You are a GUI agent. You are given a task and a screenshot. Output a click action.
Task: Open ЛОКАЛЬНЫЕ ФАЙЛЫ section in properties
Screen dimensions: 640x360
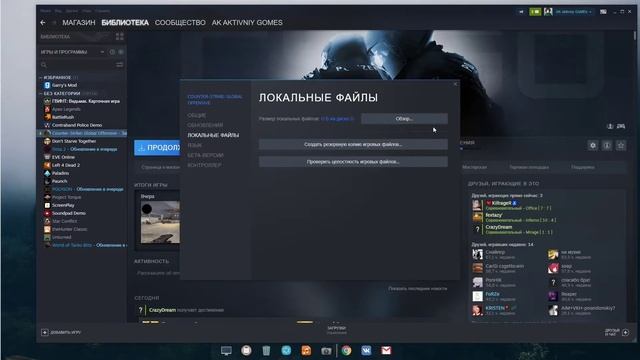pos(213,135)
